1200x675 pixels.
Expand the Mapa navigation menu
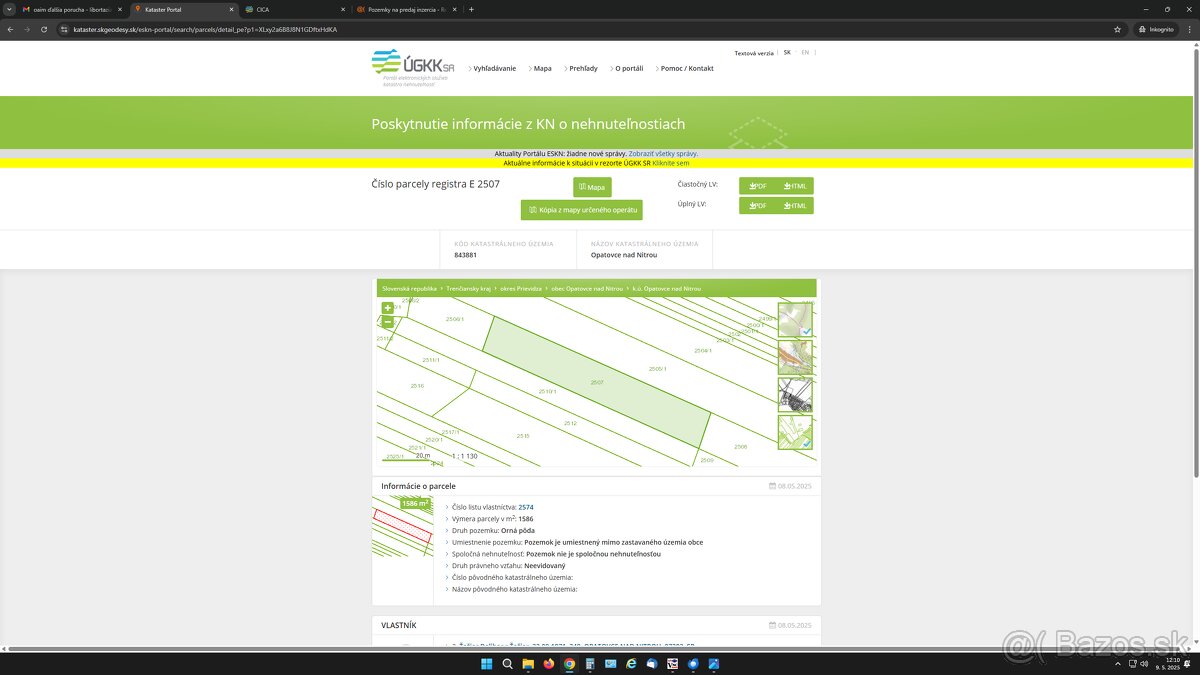tap(541, 69)
